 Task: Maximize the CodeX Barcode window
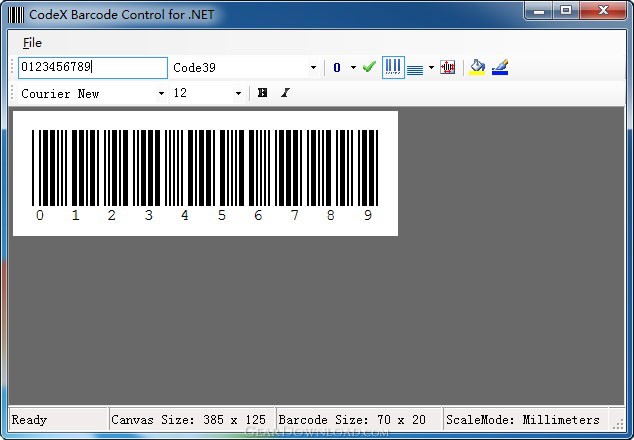(566, 11)
